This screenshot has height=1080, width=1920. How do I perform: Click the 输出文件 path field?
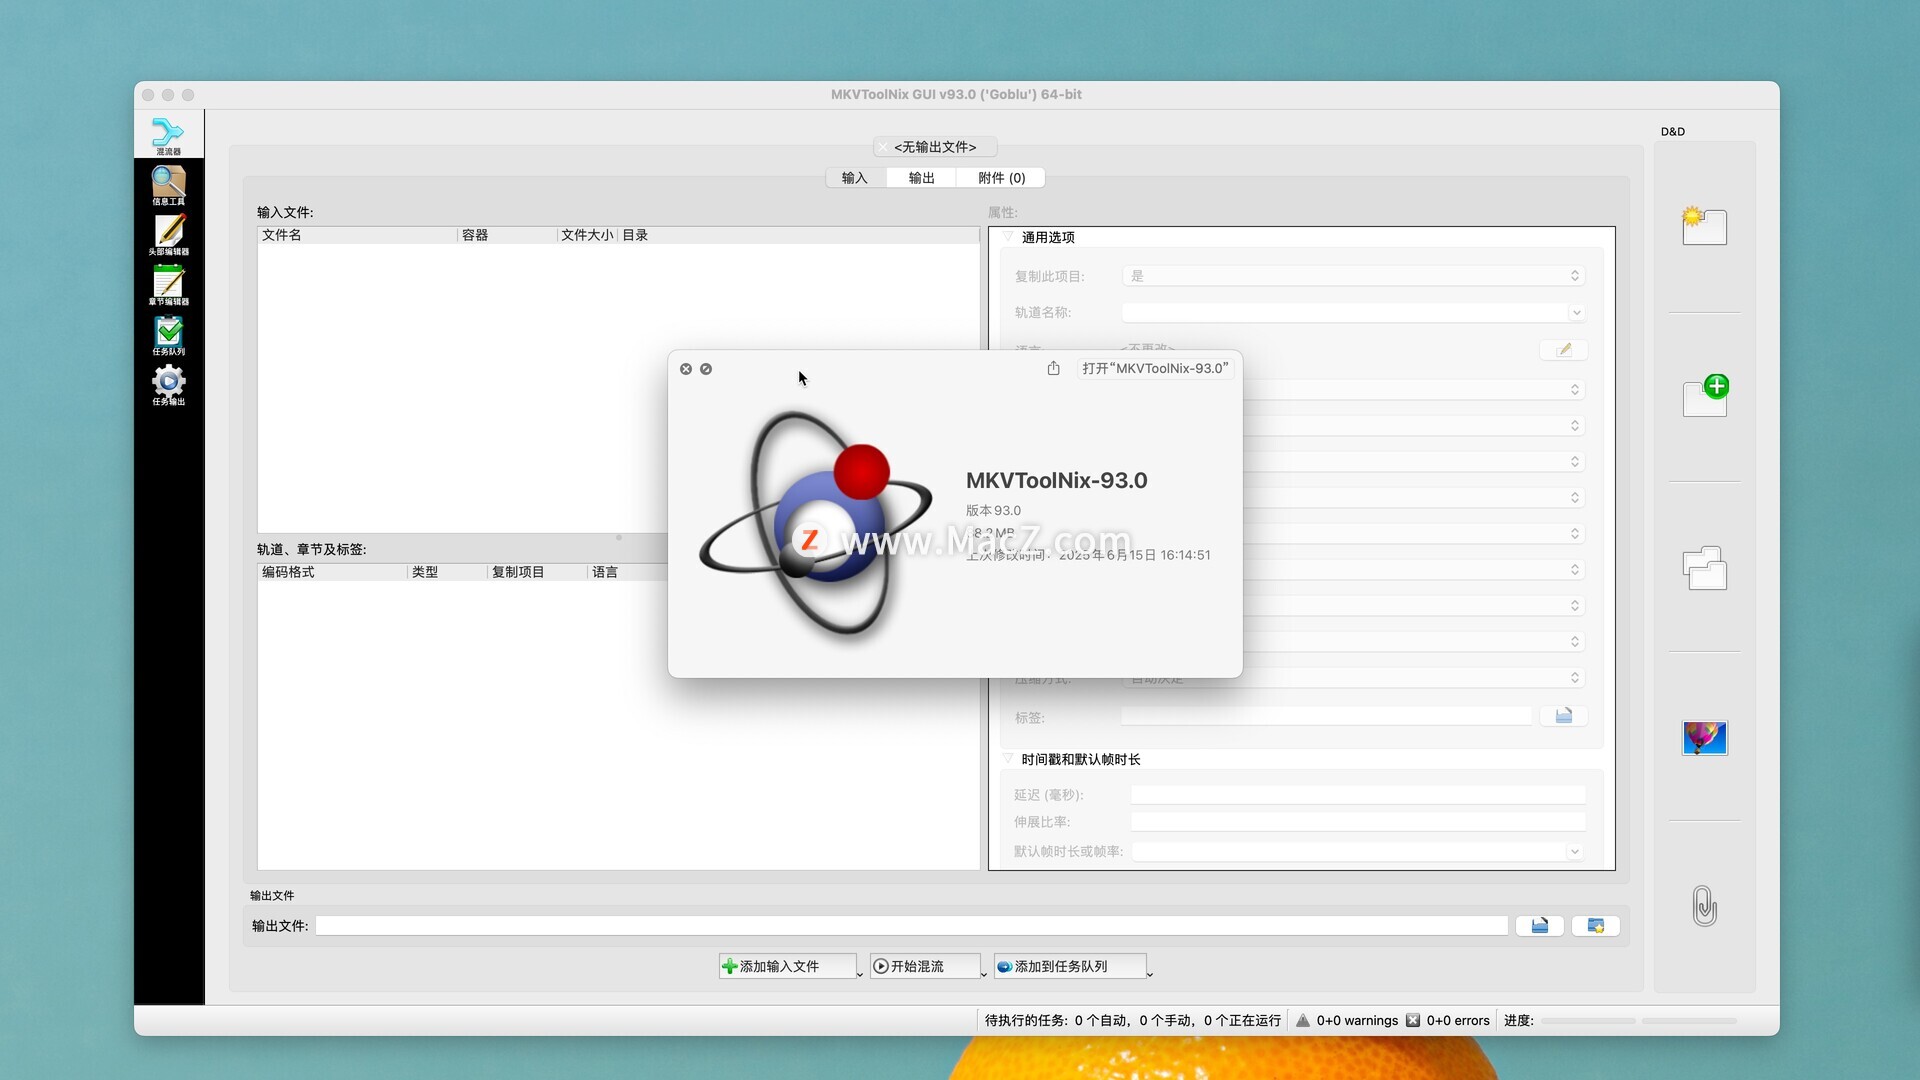coord(911,926)
